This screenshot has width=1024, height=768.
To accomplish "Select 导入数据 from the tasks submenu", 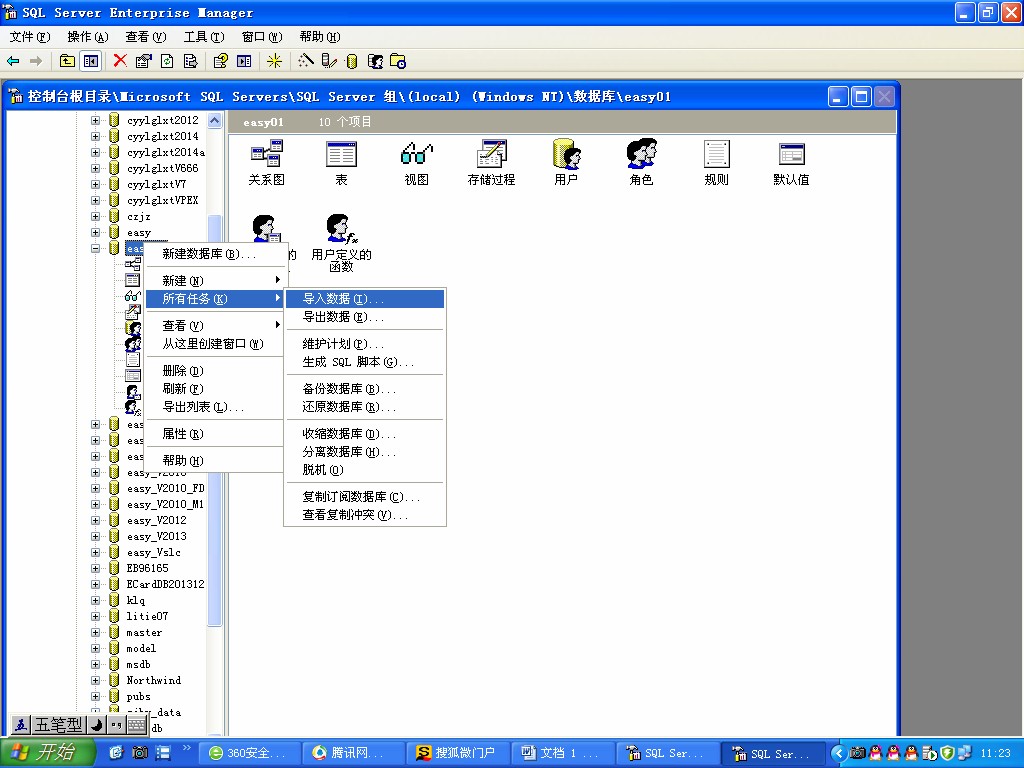I will 343,299.
